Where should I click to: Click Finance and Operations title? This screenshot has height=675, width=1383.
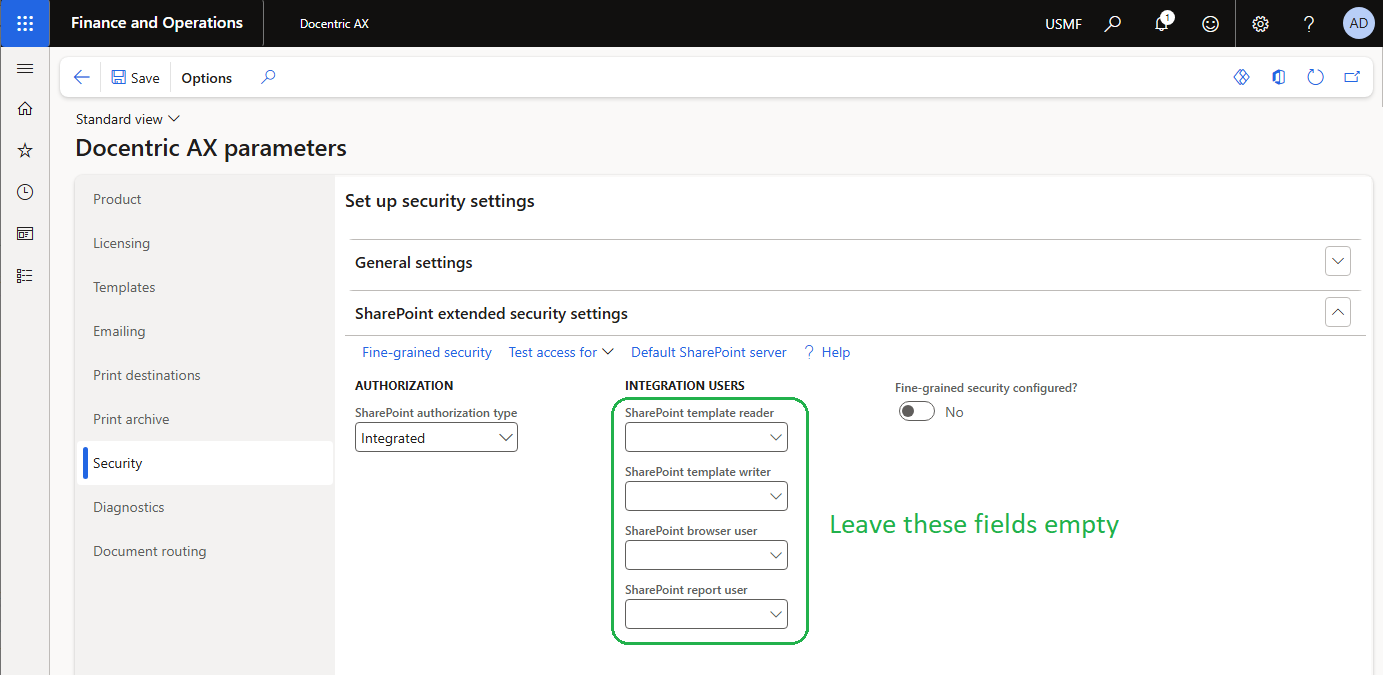[x=157, y=22]
